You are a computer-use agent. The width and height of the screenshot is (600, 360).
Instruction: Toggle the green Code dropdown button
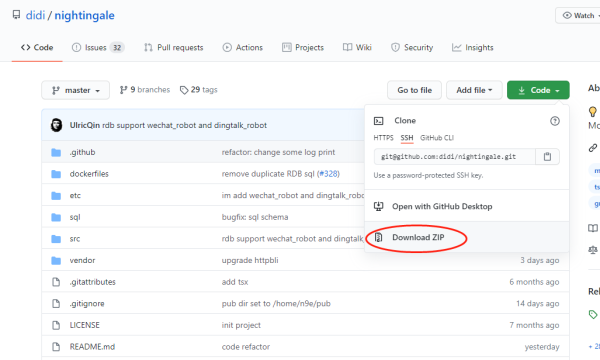(538, 90)
